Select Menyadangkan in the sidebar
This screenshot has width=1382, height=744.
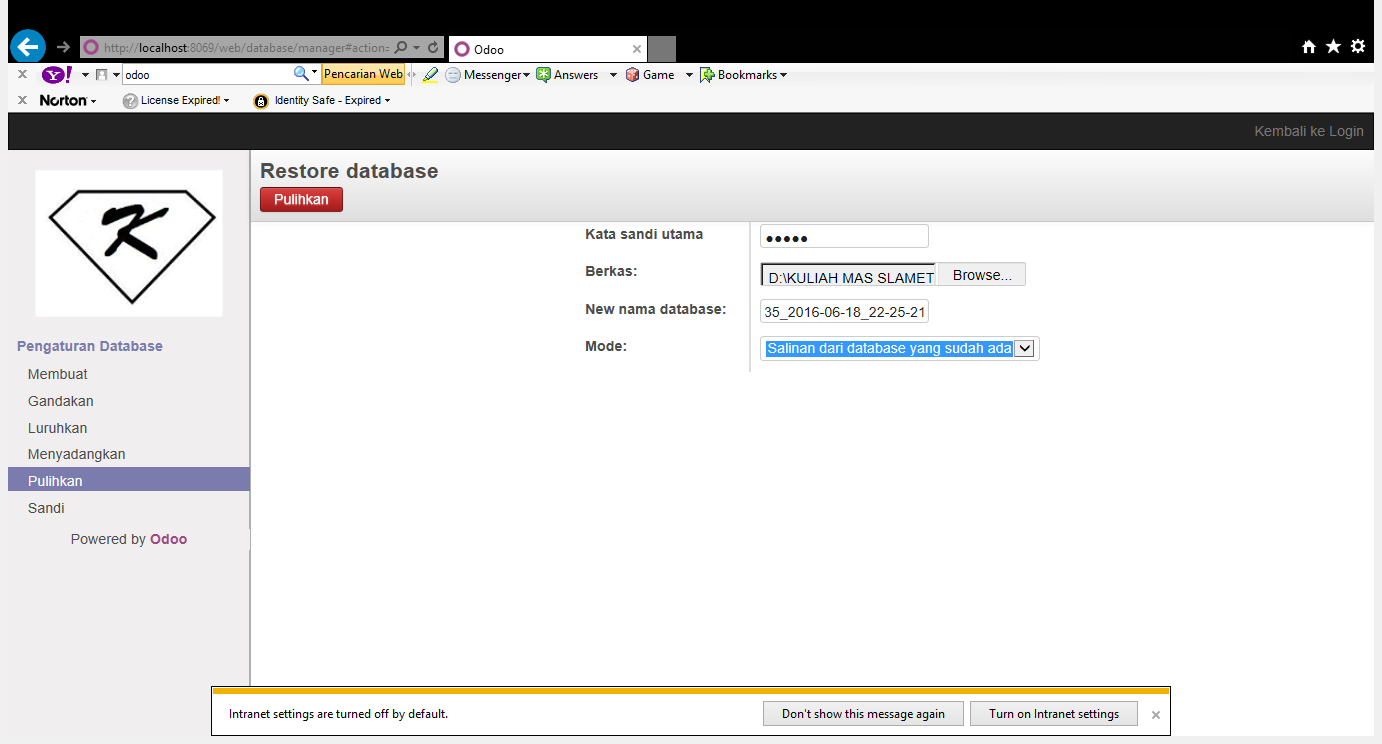coord(77,454)
